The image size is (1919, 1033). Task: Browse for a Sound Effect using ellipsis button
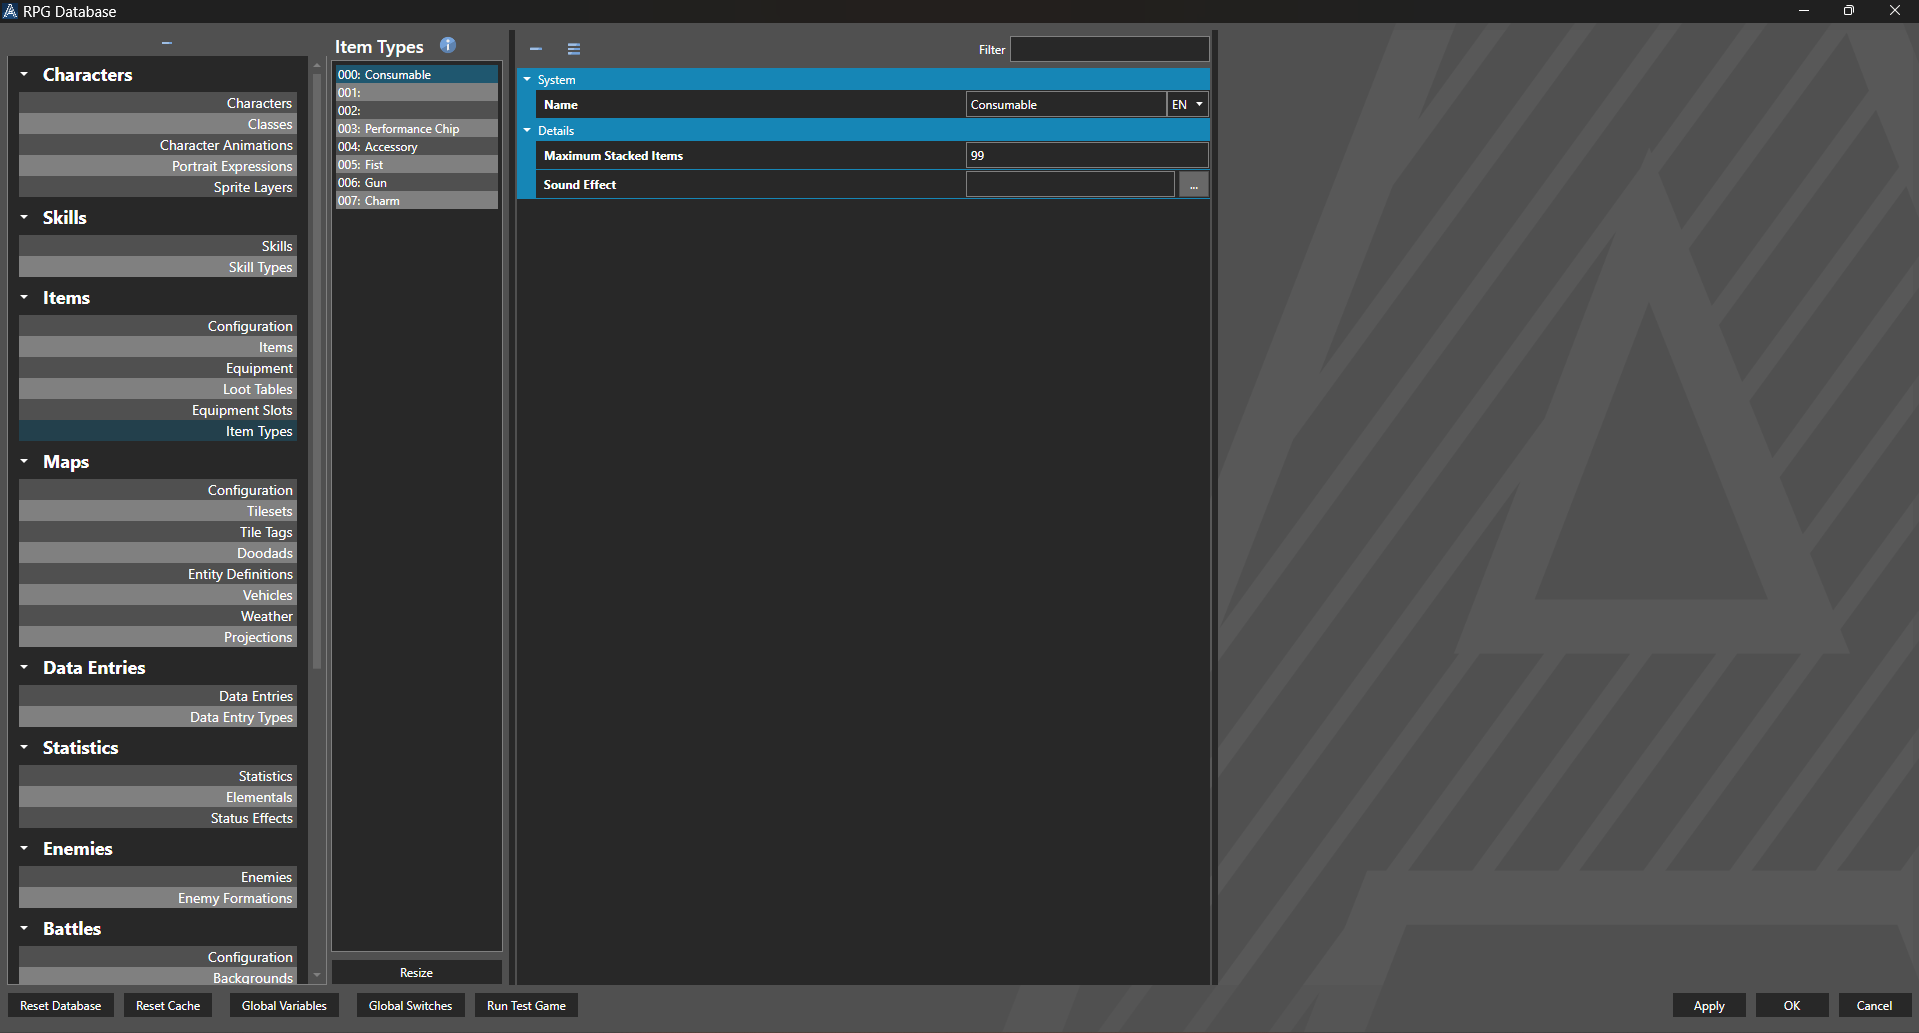pos(1192,184)
